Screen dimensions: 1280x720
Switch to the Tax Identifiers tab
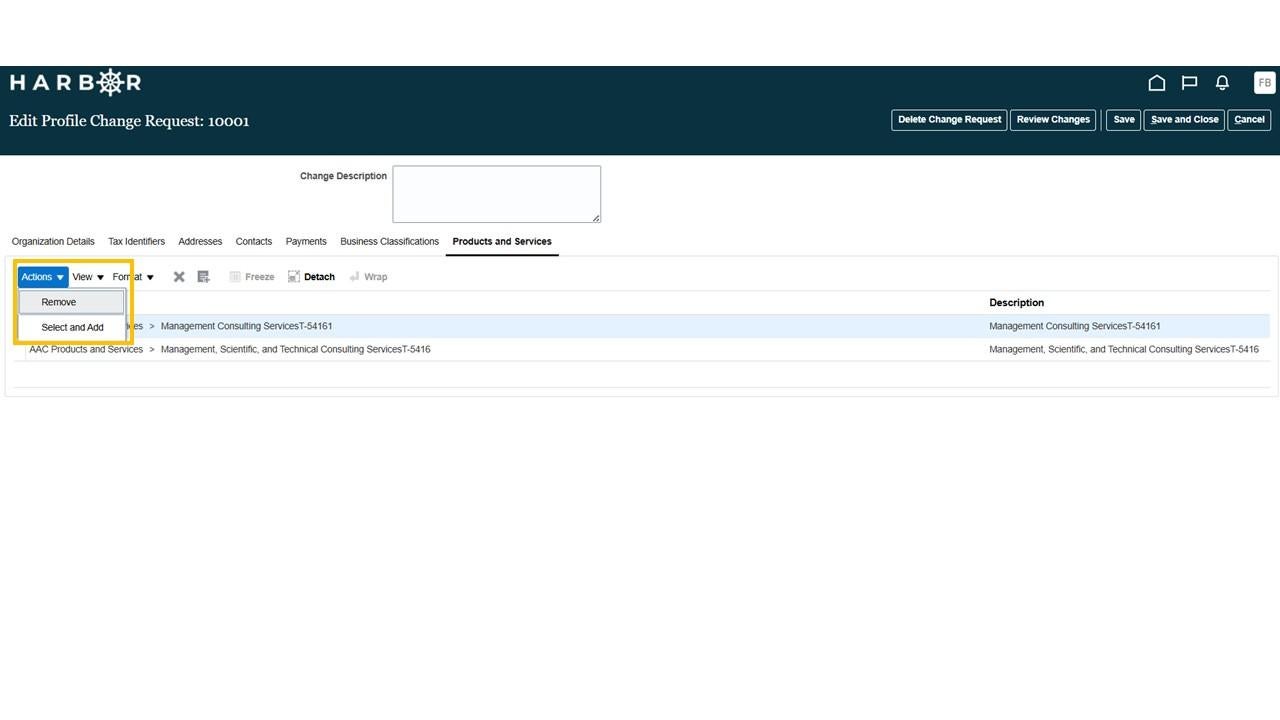(x=136, y=241)
